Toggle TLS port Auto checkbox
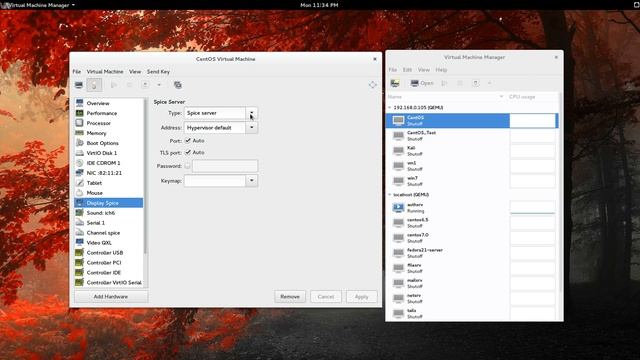The image size is (640, 360). point(188,152)
